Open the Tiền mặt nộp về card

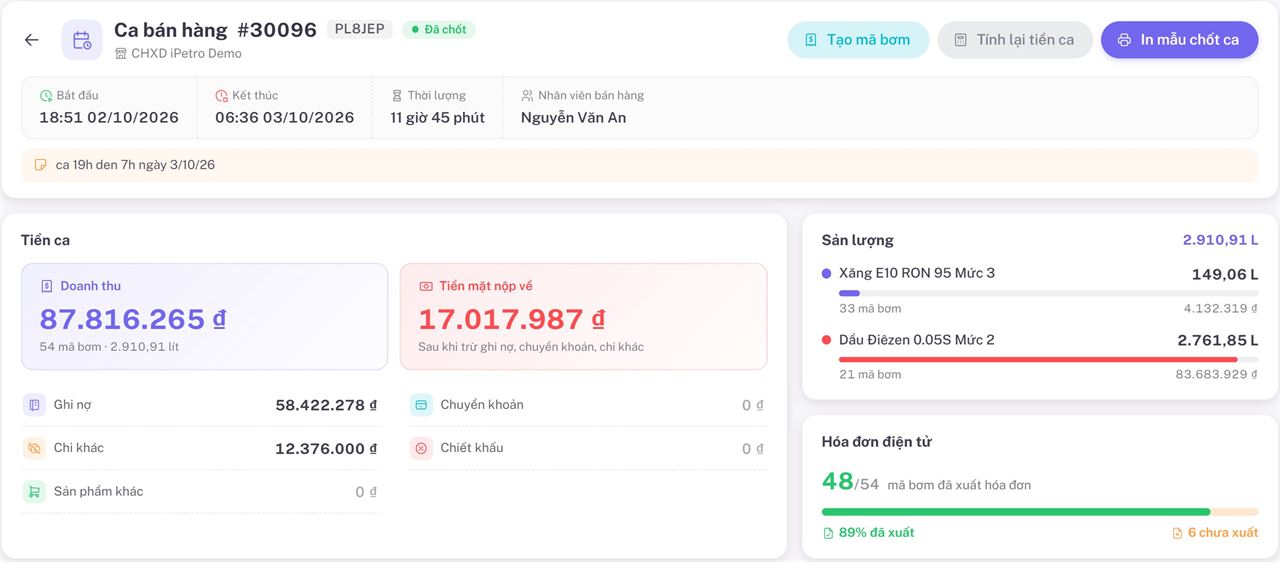click(584, 317)
